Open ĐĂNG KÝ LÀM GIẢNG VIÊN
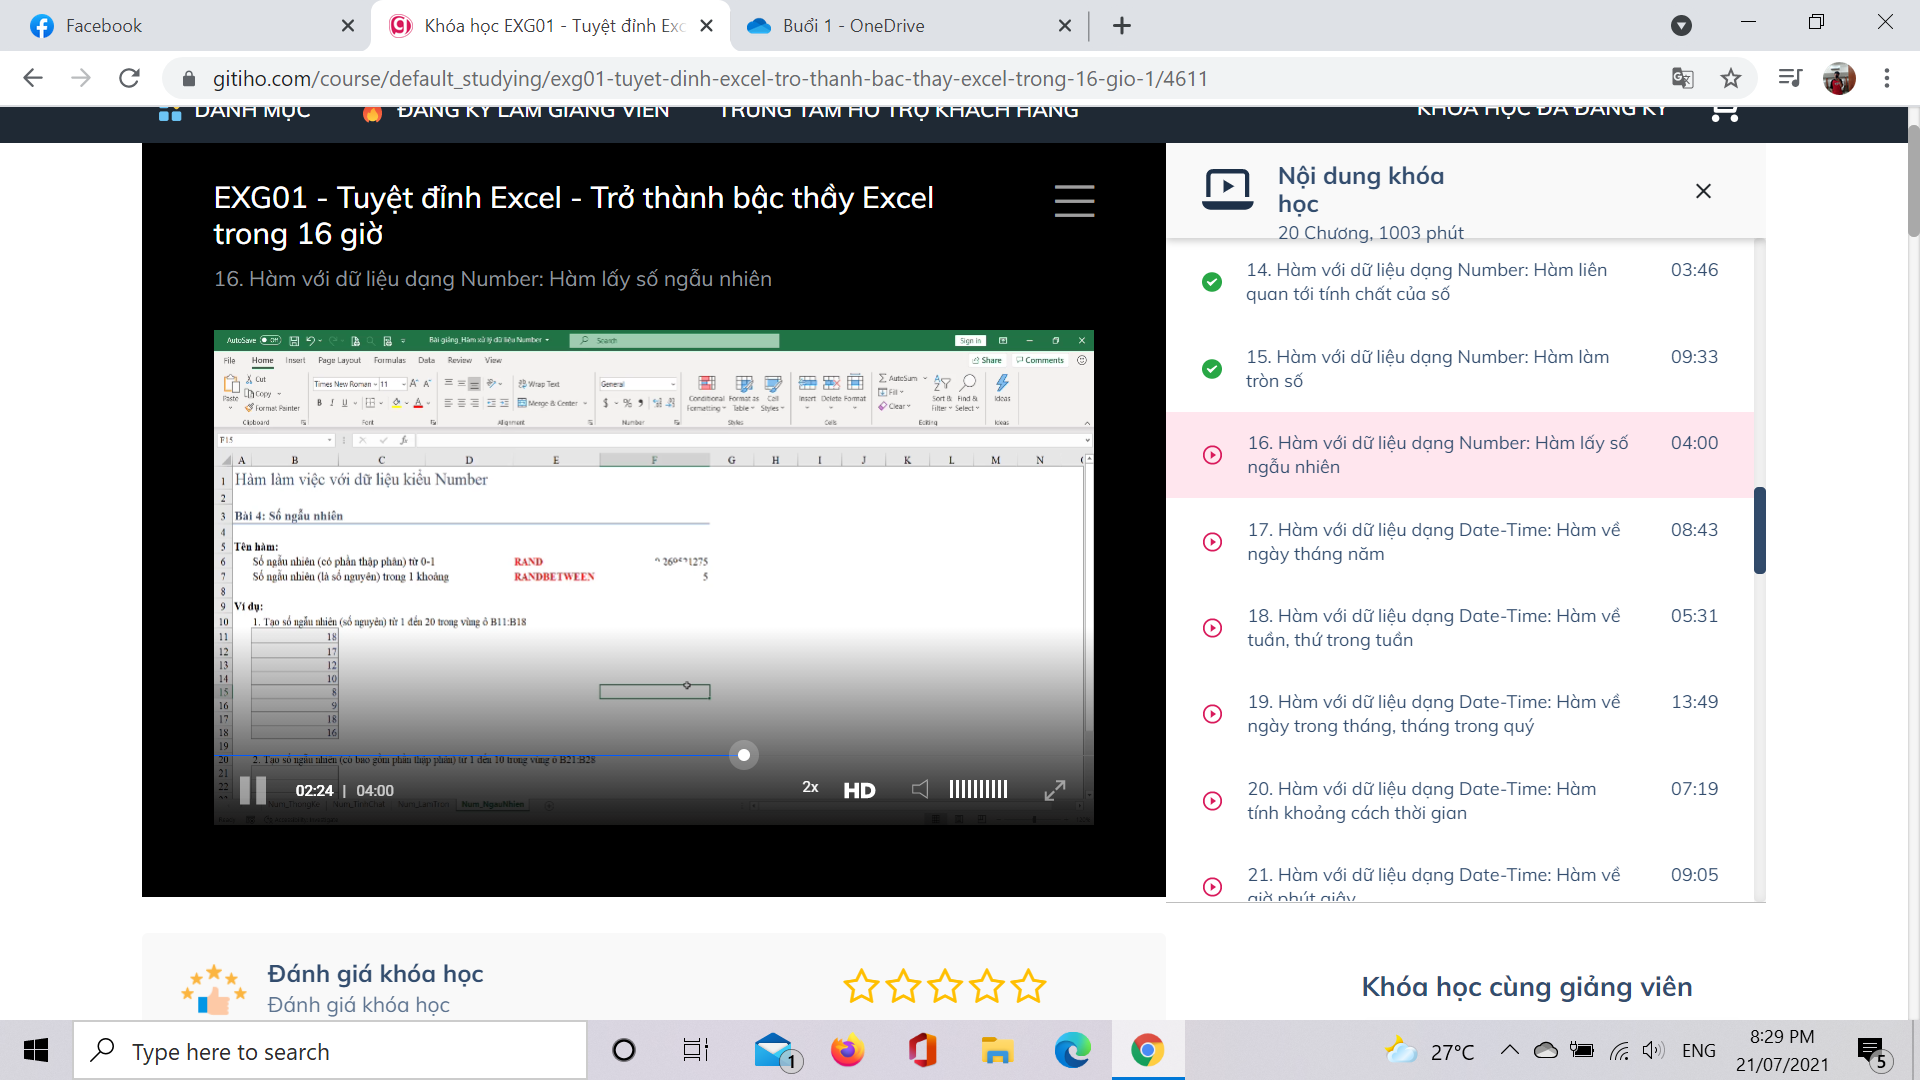1920x1080 pixels. coord(515,110)
